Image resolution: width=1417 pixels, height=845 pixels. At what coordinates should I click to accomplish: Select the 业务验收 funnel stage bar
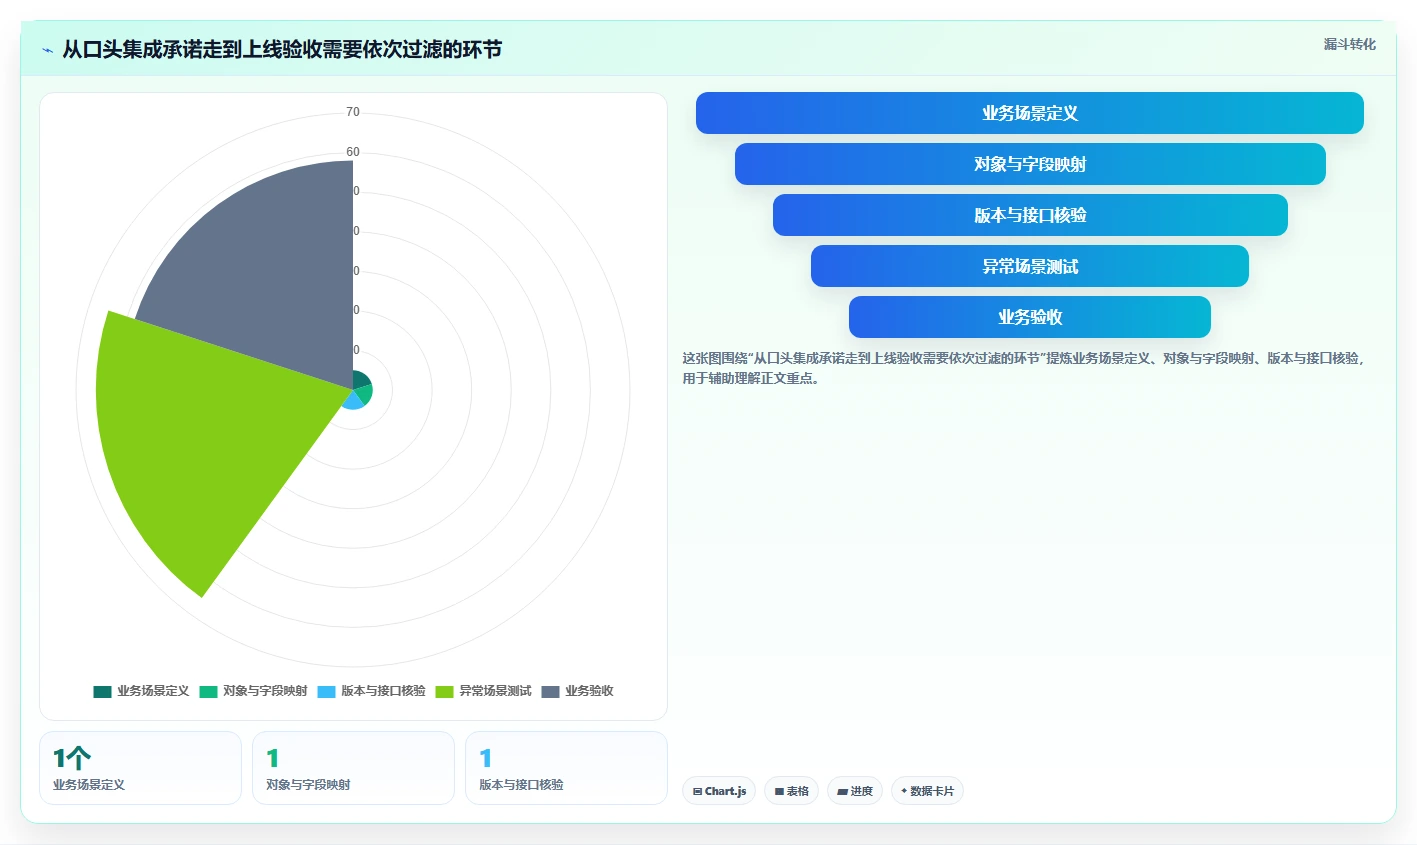[x=1030, y=317]
